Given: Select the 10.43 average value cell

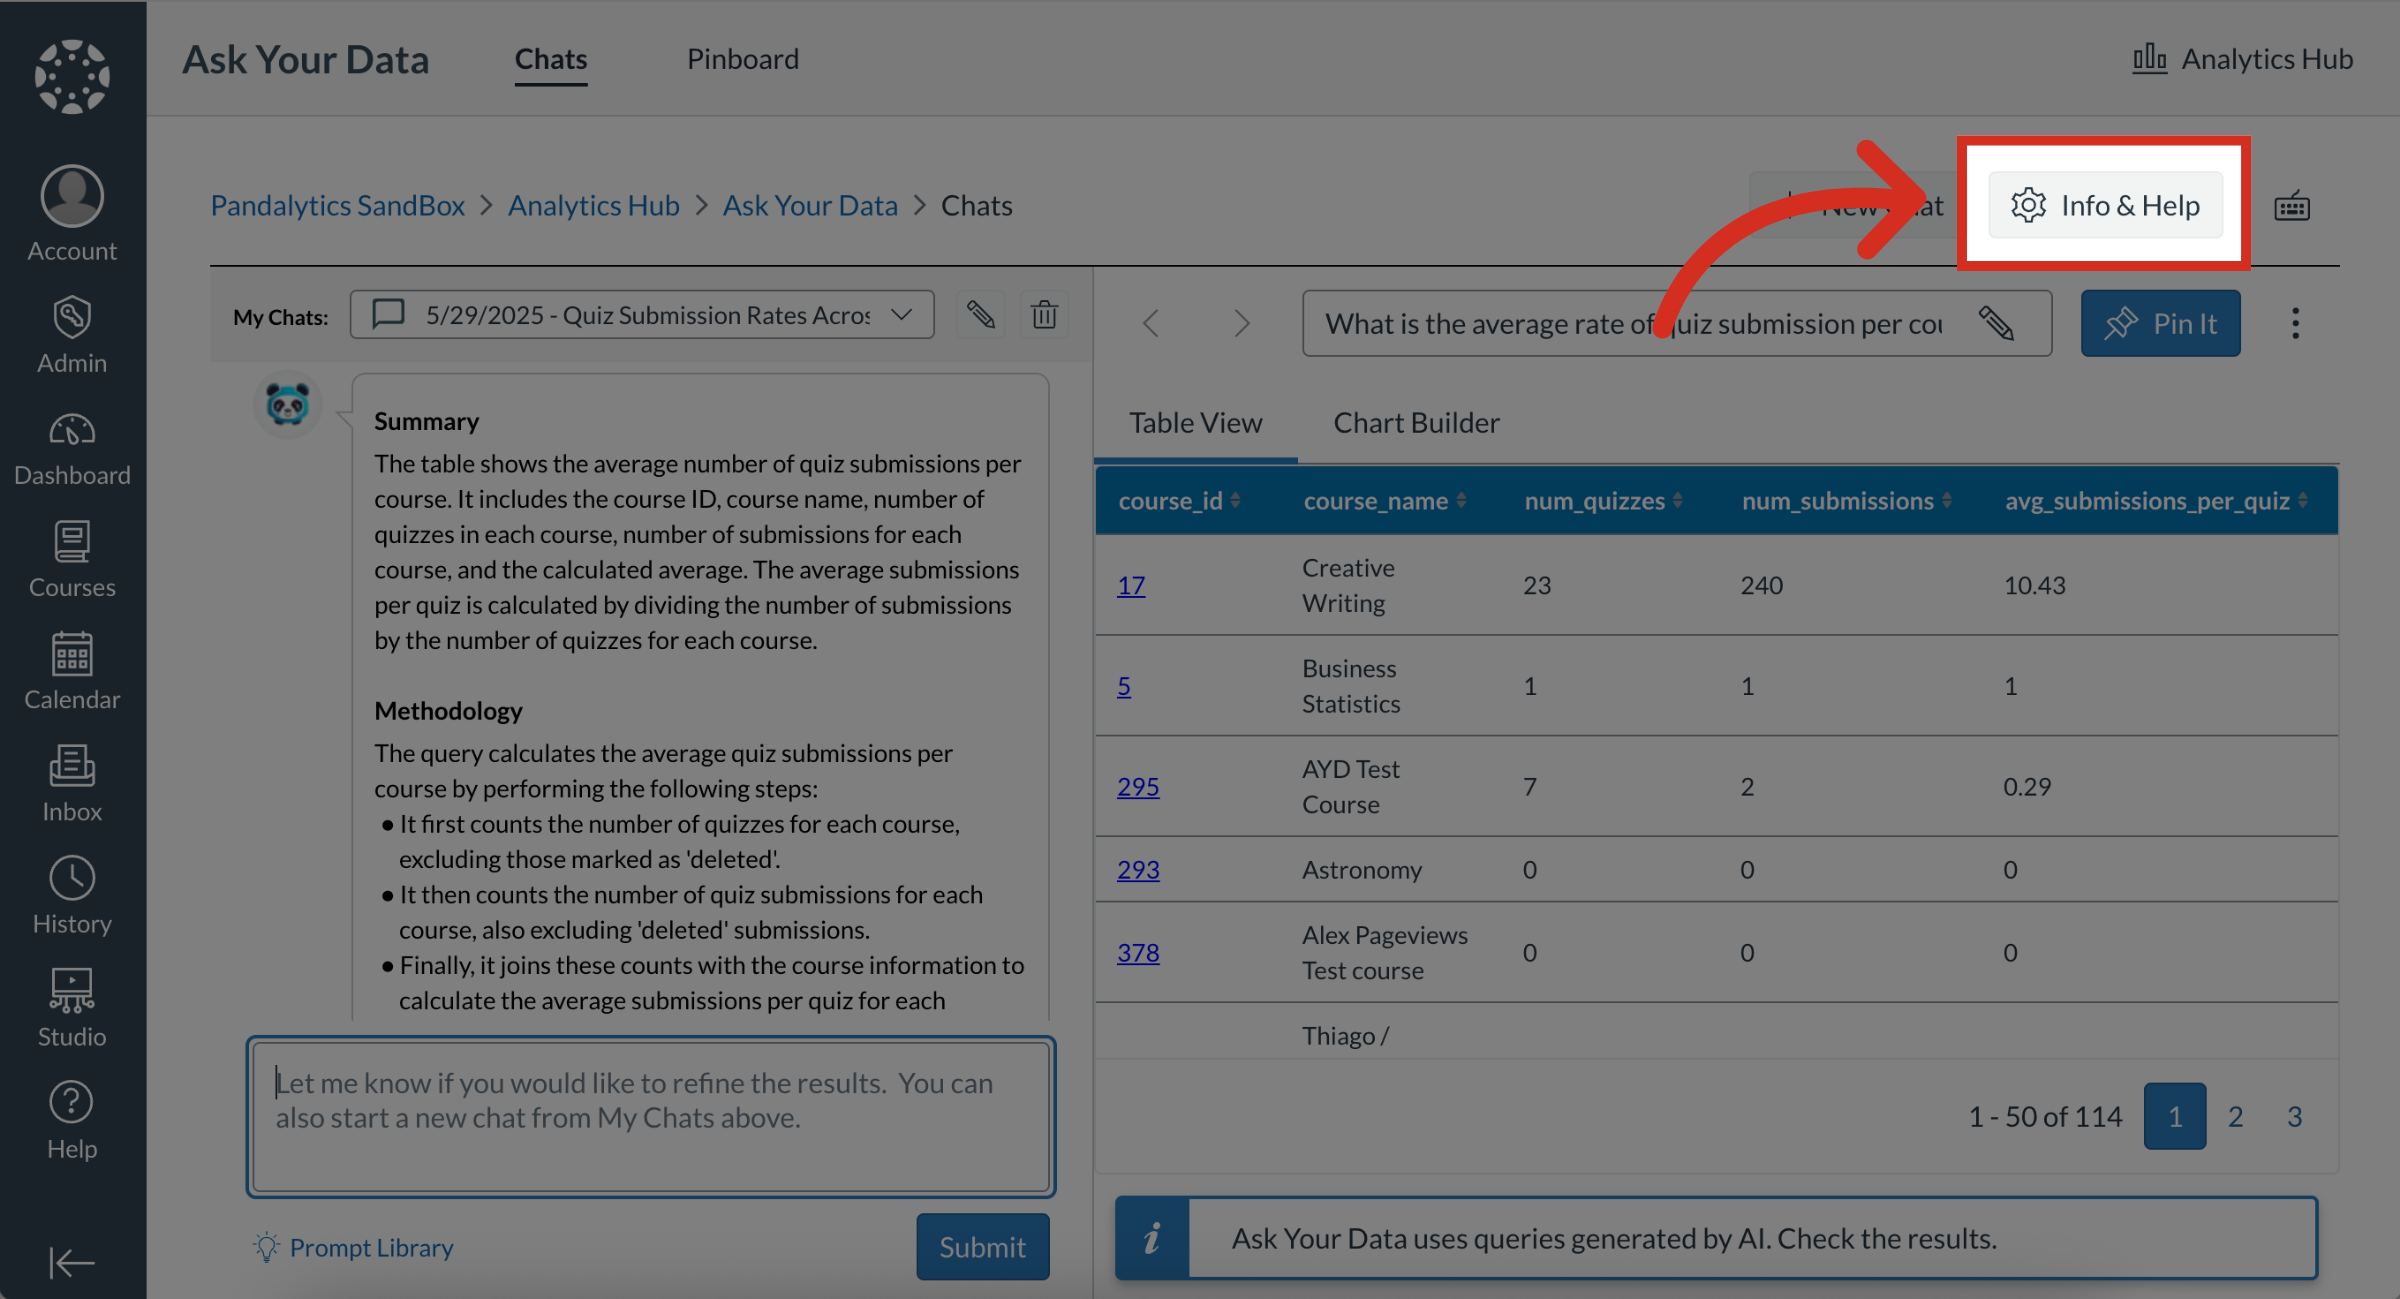Looking at the screenshot, I should [x=2034, y=585].
